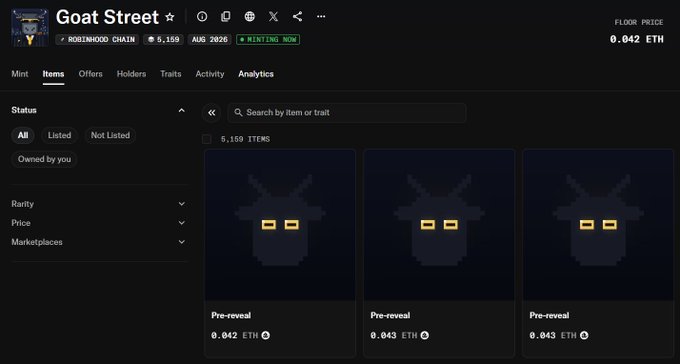Select the Listed status filter
This screenshot has width=680, height=364.
(59, 135)
